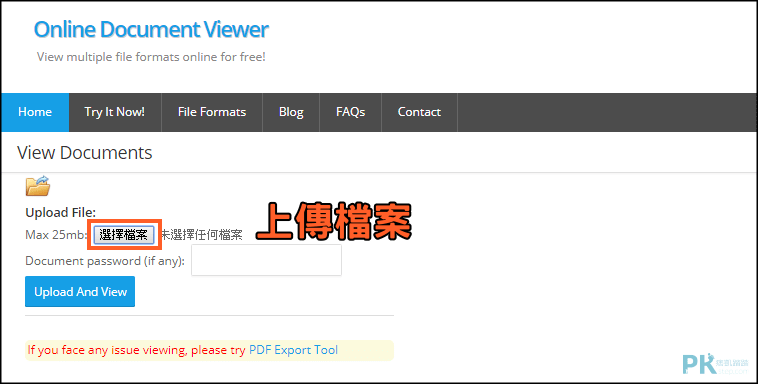
Task: Open the Contact menu item
Action: tap(419, 112)
